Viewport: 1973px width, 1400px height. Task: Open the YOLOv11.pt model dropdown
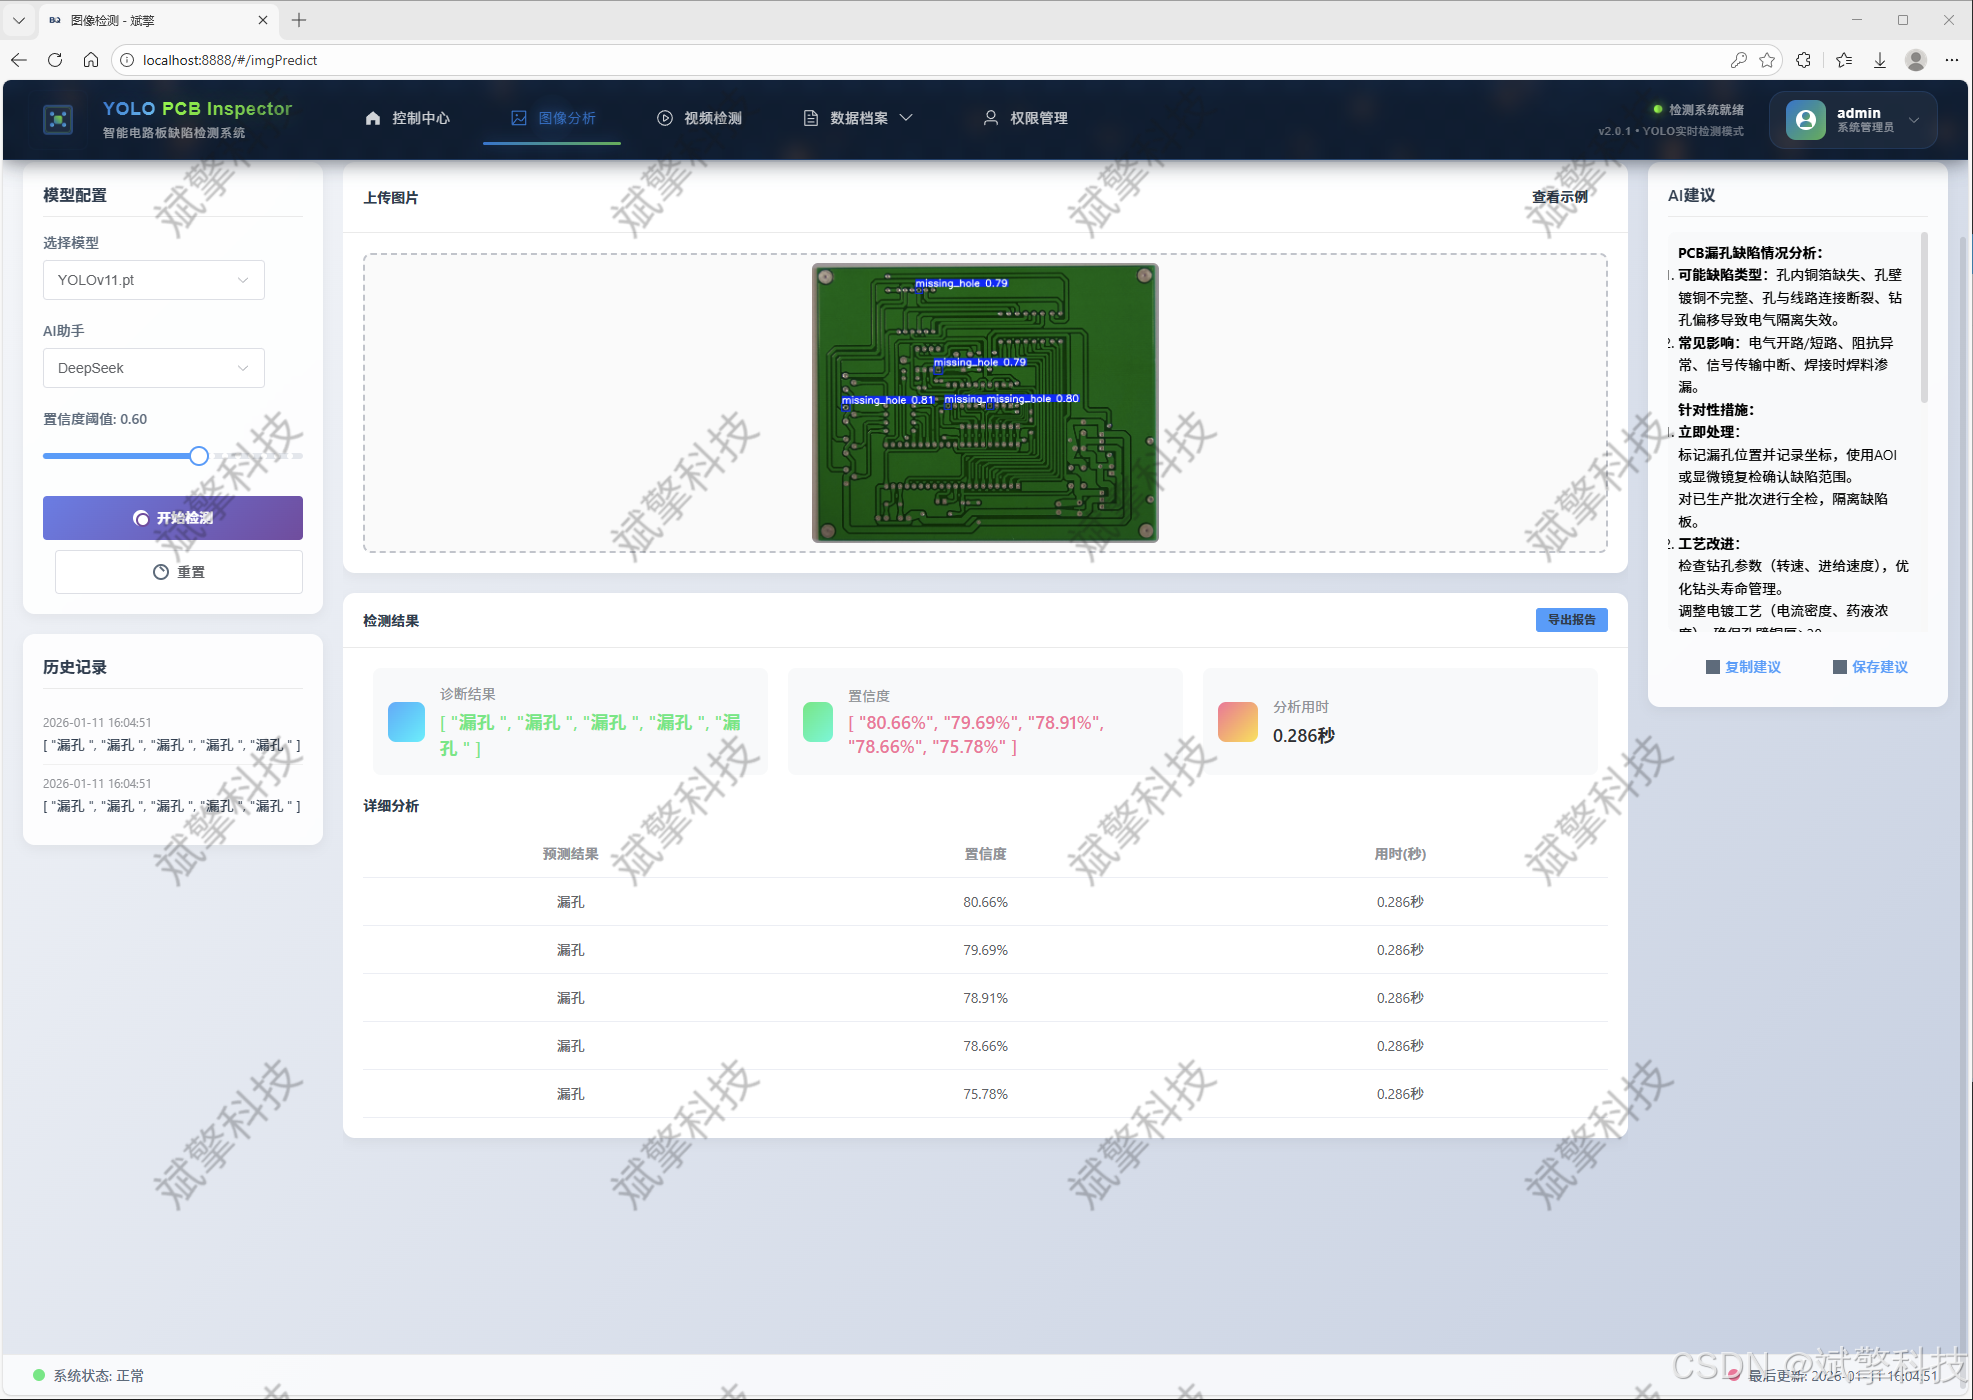click(x=154, y=280)
